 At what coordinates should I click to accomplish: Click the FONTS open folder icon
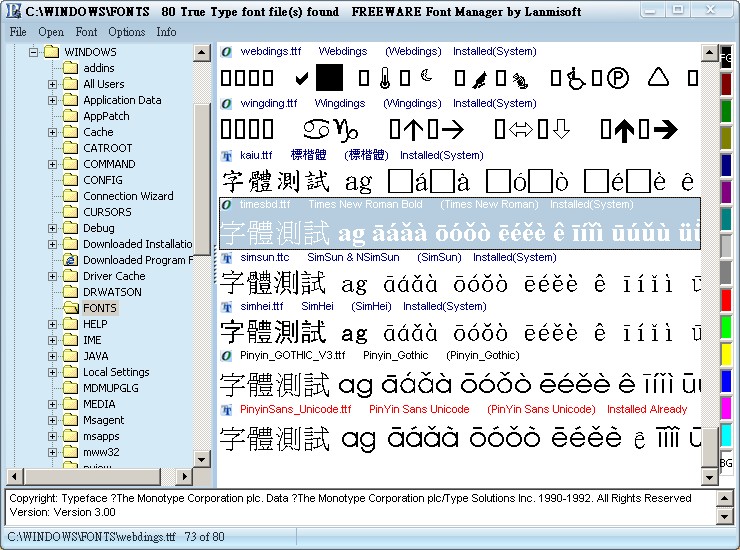click(x=71, y=308)
